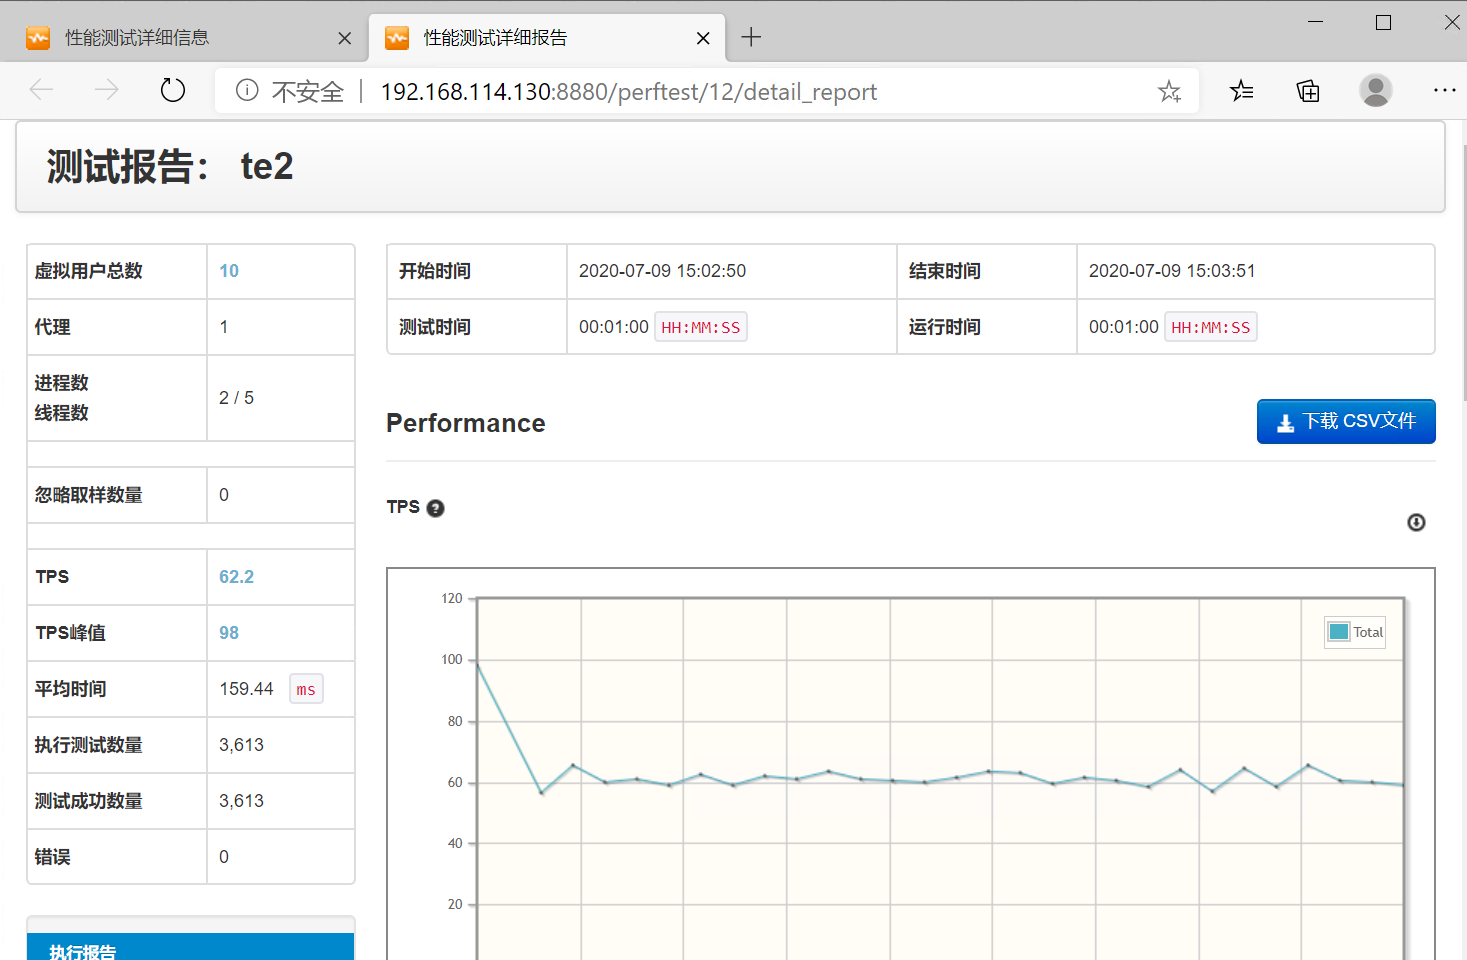
Task: Open a new browser tab
Action: pyautogui.click(x=751, y=38)
